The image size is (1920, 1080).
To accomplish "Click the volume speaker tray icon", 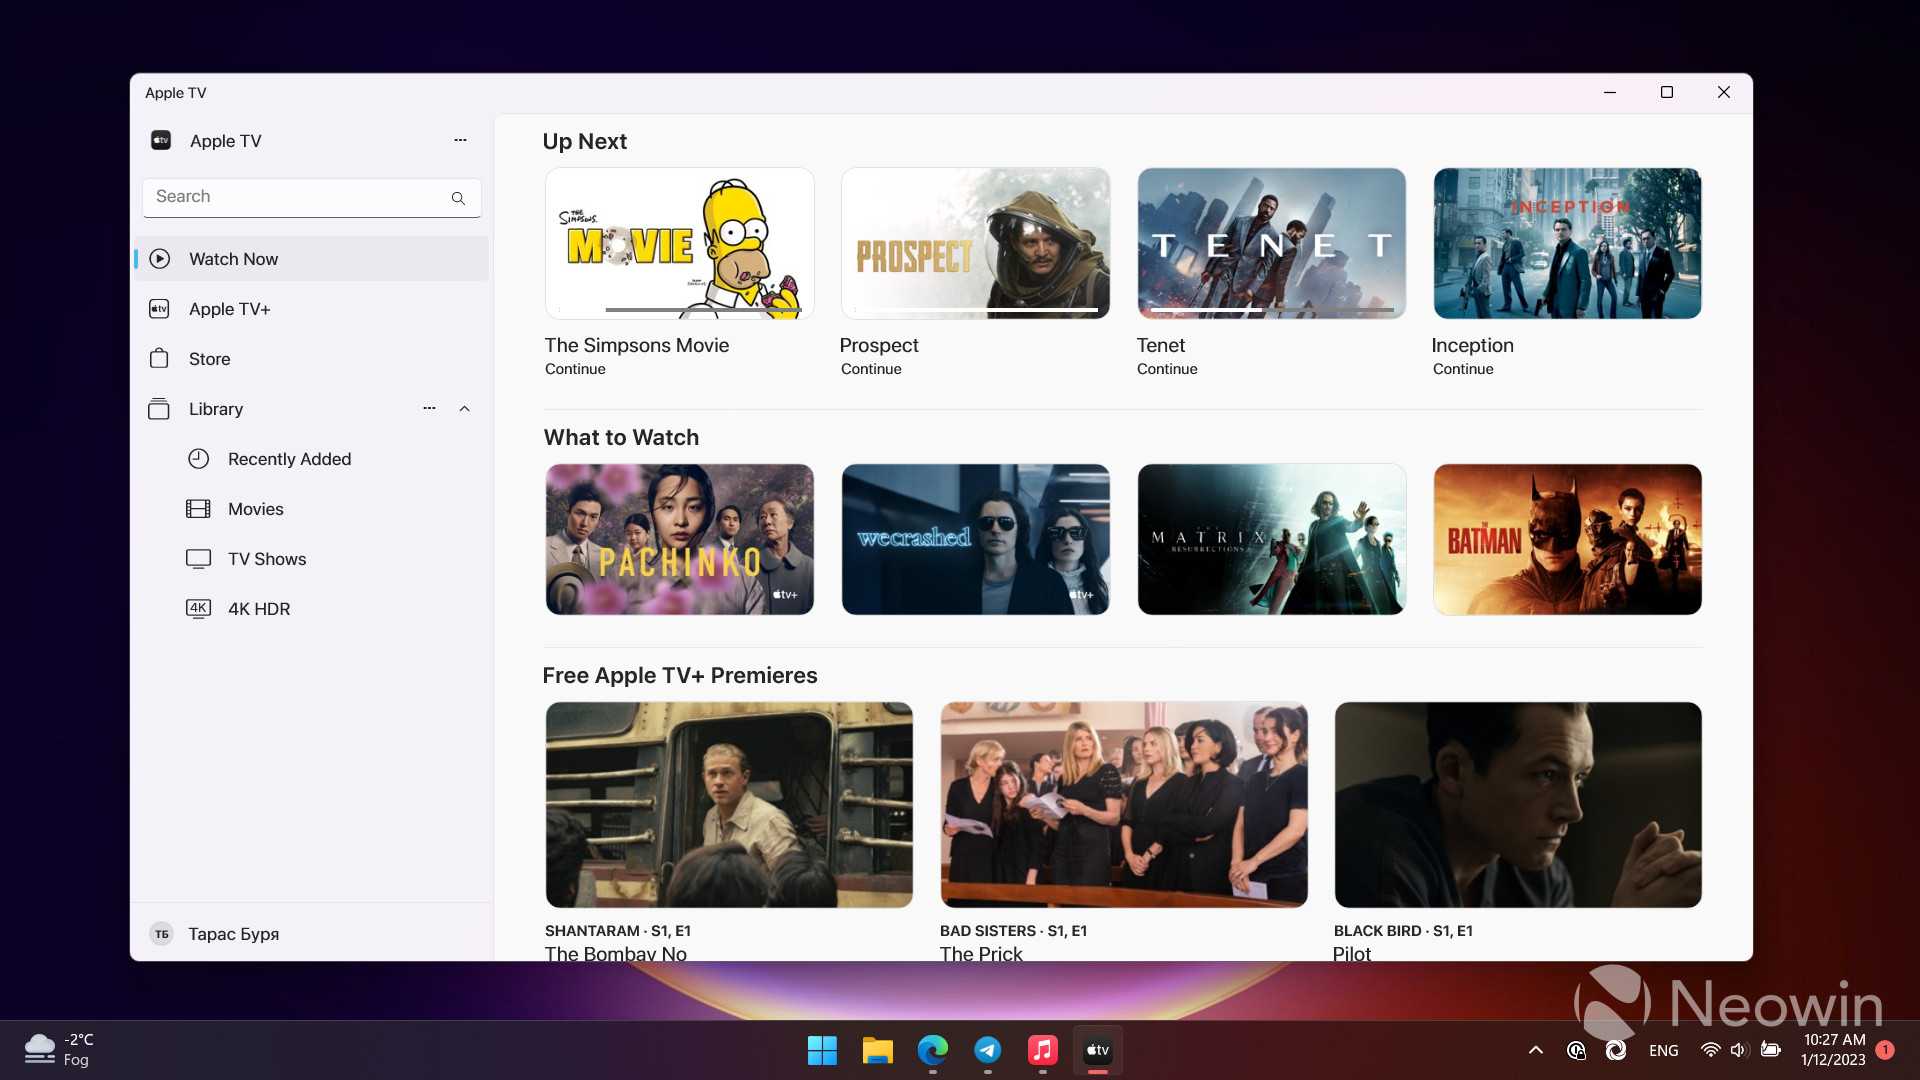I will (1739, 1050).
